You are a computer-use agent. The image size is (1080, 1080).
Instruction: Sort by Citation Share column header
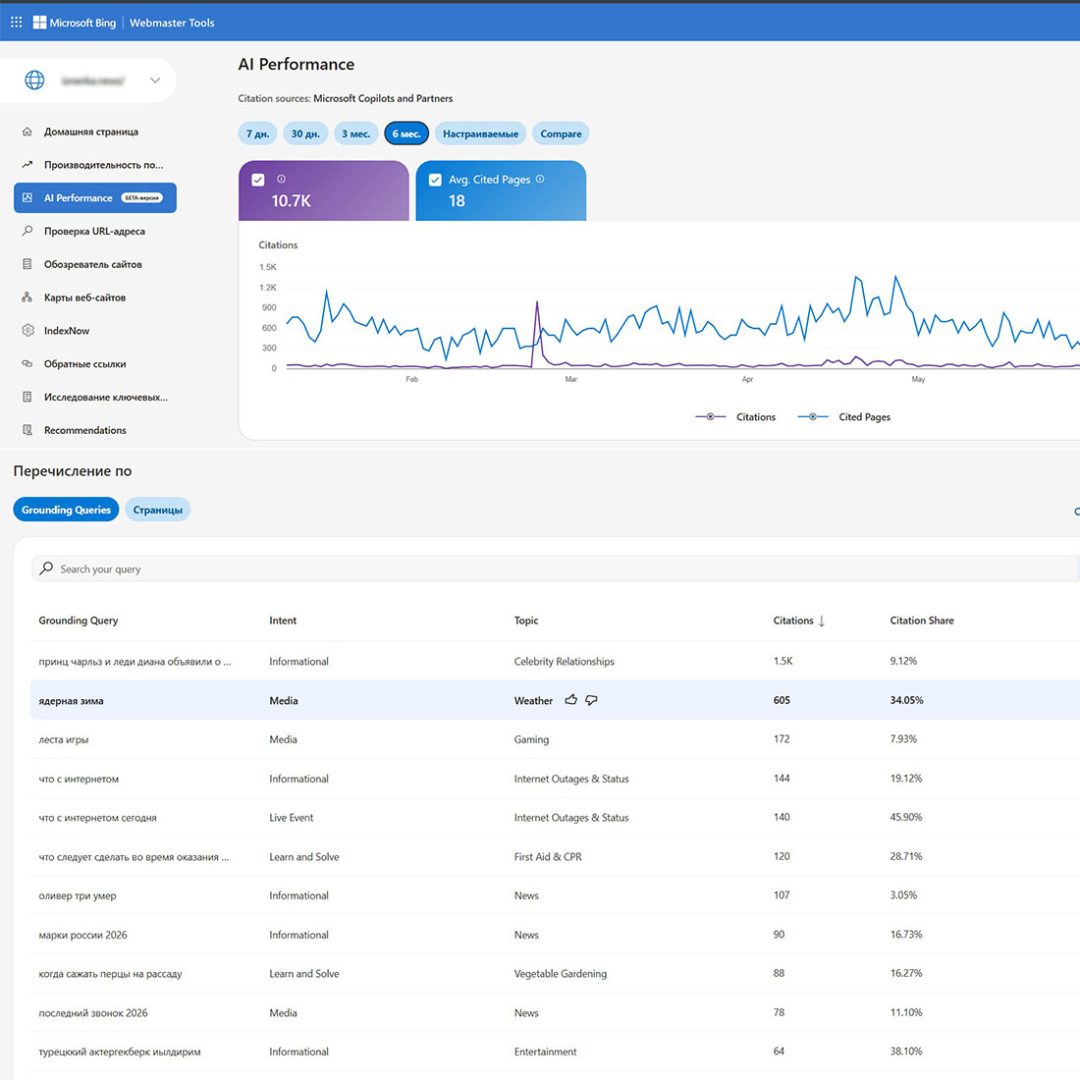point(922,621)
